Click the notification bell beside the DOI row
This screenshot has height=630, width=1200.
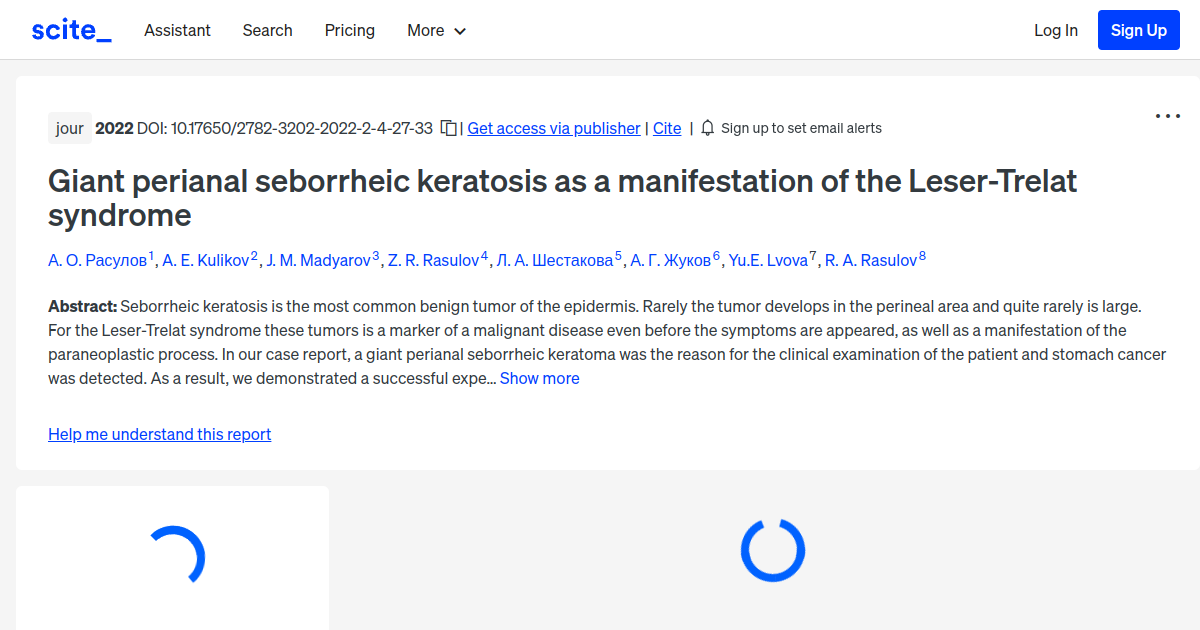[707, 127]
